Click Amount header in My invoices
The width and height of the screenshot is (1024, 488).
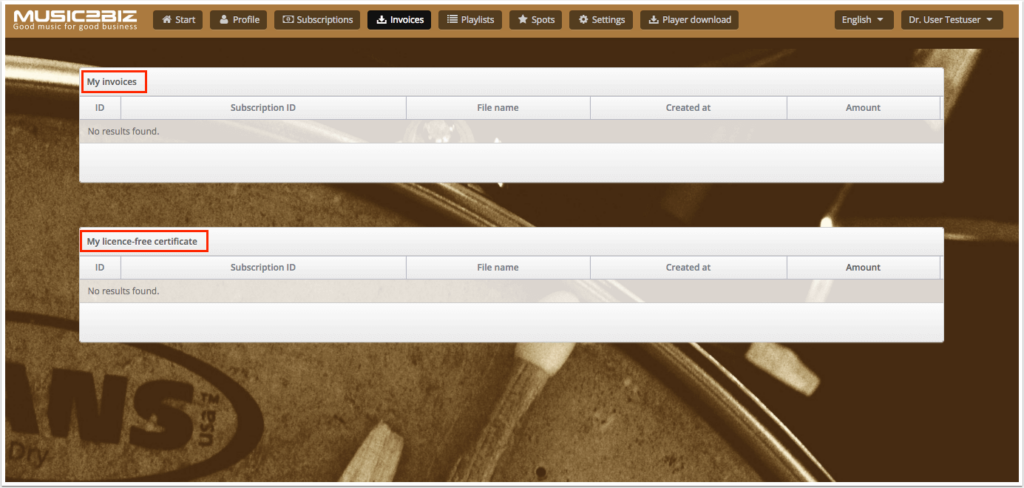pos(863,108)
